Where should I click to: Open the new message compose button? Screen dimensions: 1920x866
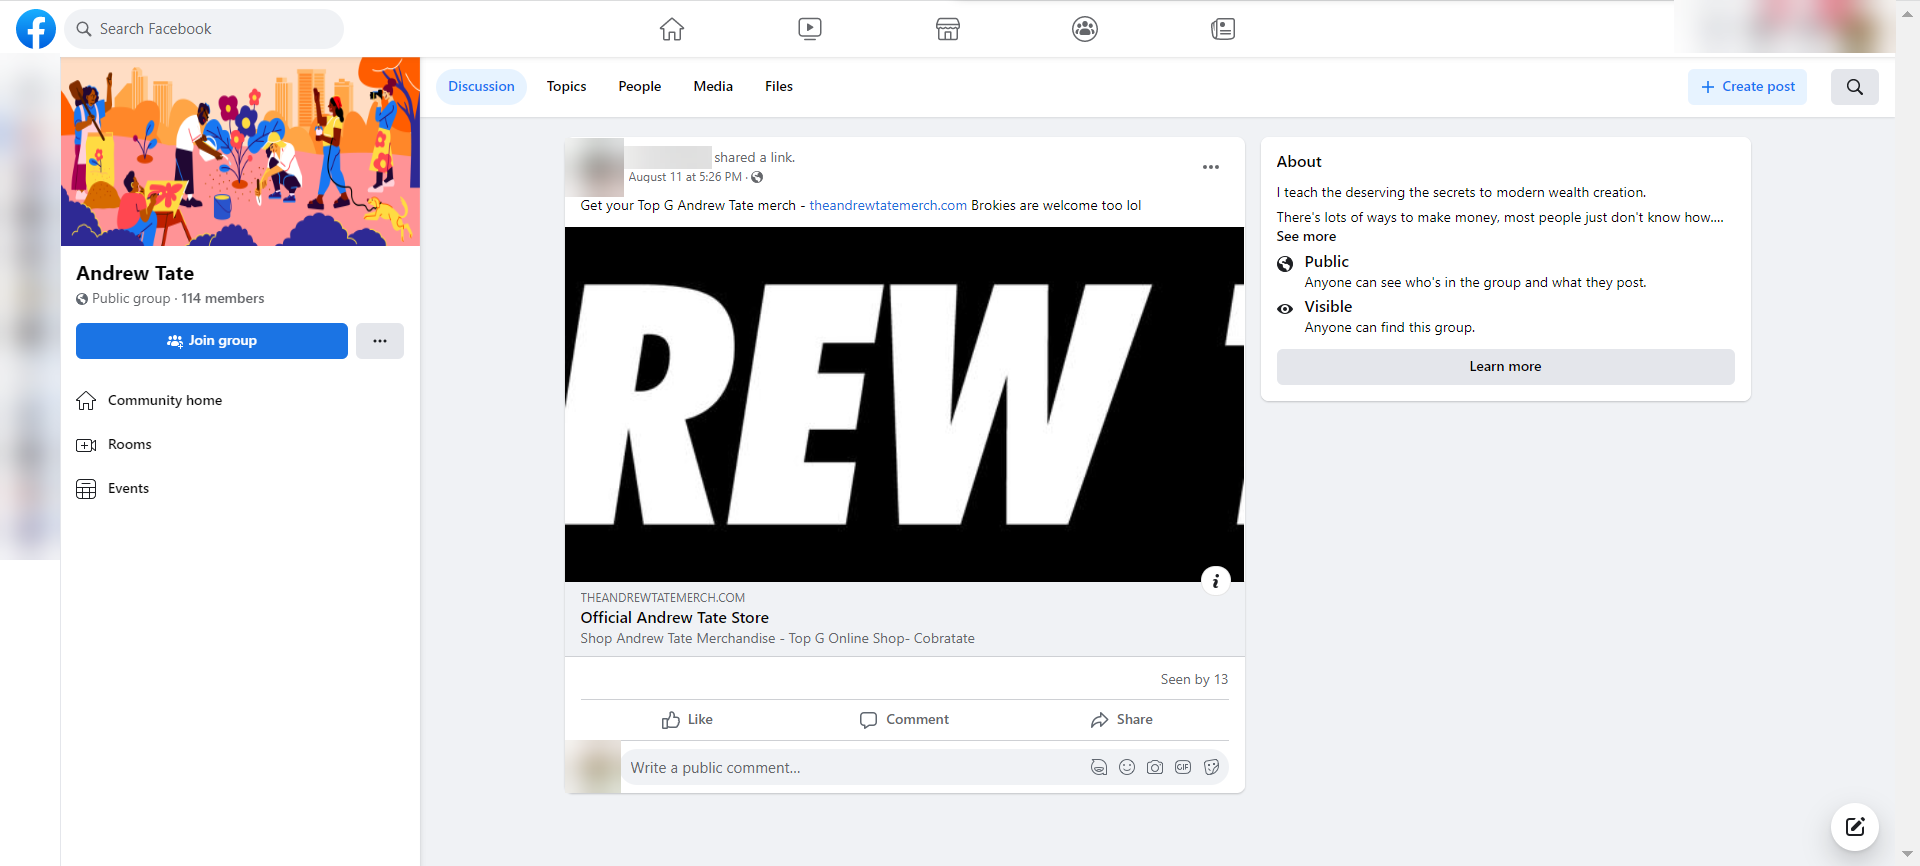pyautogui.click(x=1854, y=826)
